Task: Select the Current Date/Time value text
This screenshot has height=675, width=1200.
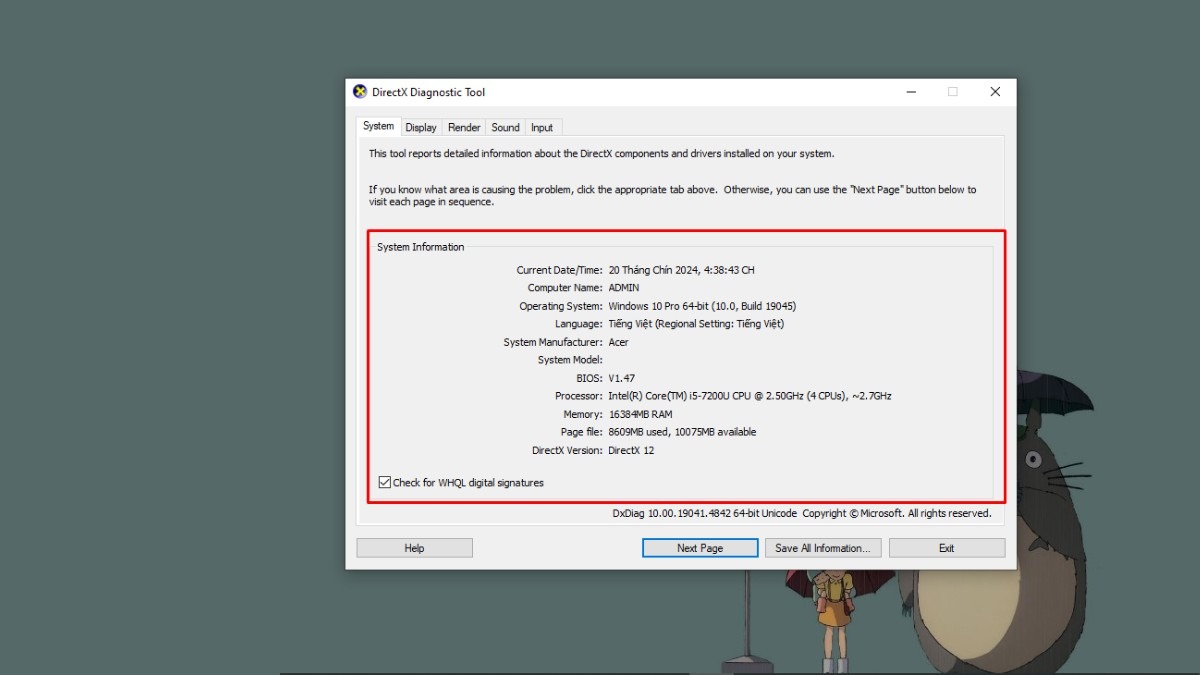Action: tap(681, 270)
